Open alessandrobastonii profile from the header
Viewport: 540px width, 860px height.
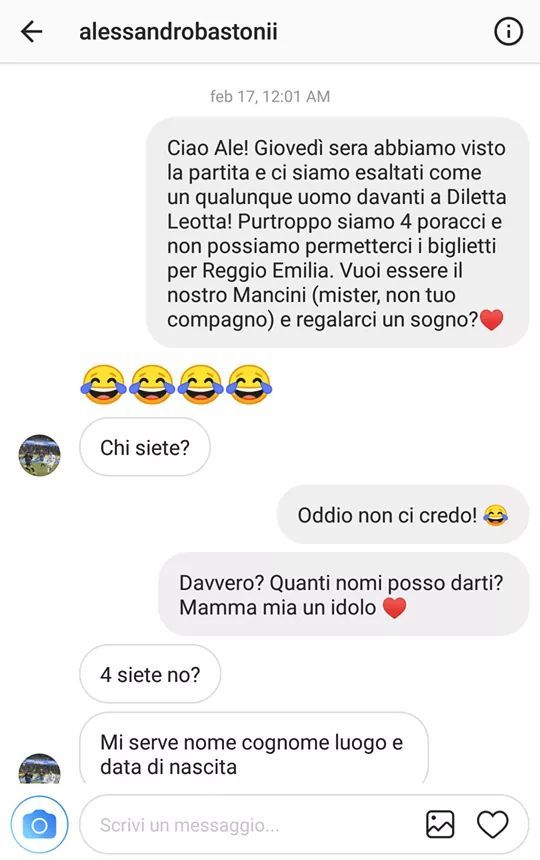point(178,31)
